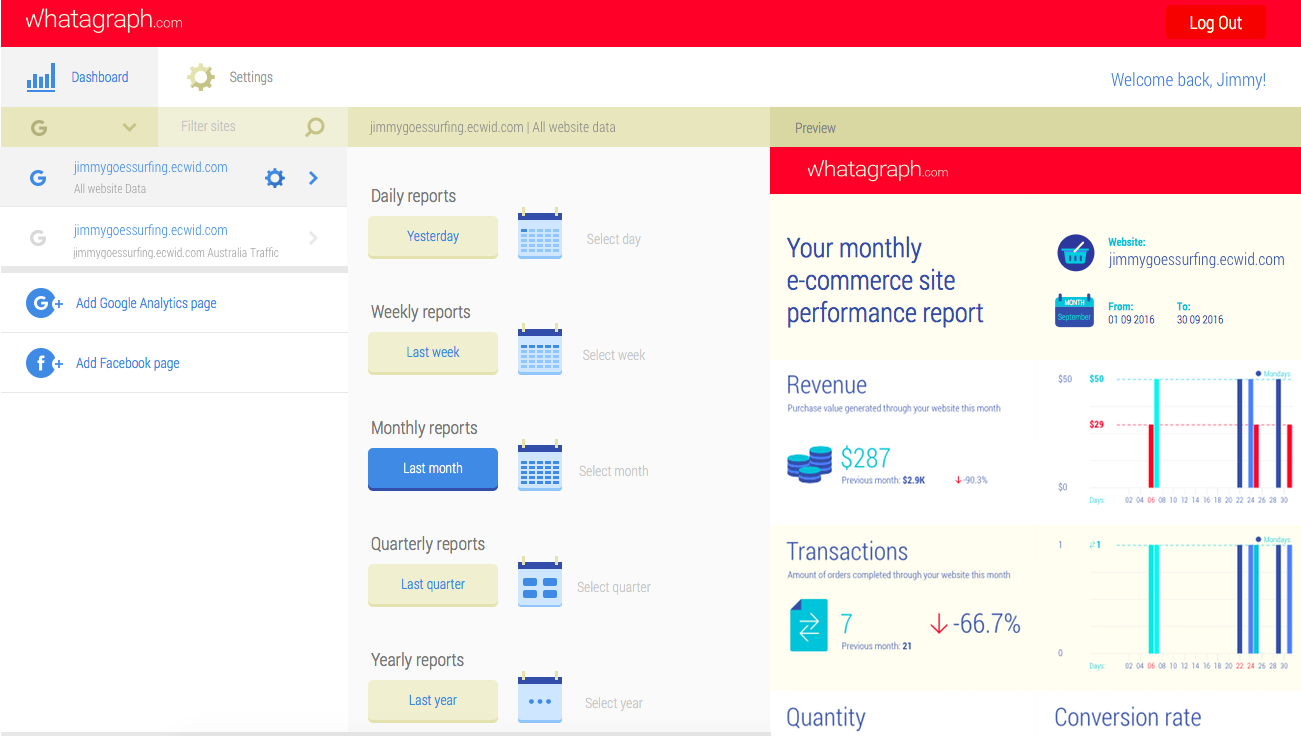Open the Select month calendar icon
The image size is (1301, 736).
540,467
